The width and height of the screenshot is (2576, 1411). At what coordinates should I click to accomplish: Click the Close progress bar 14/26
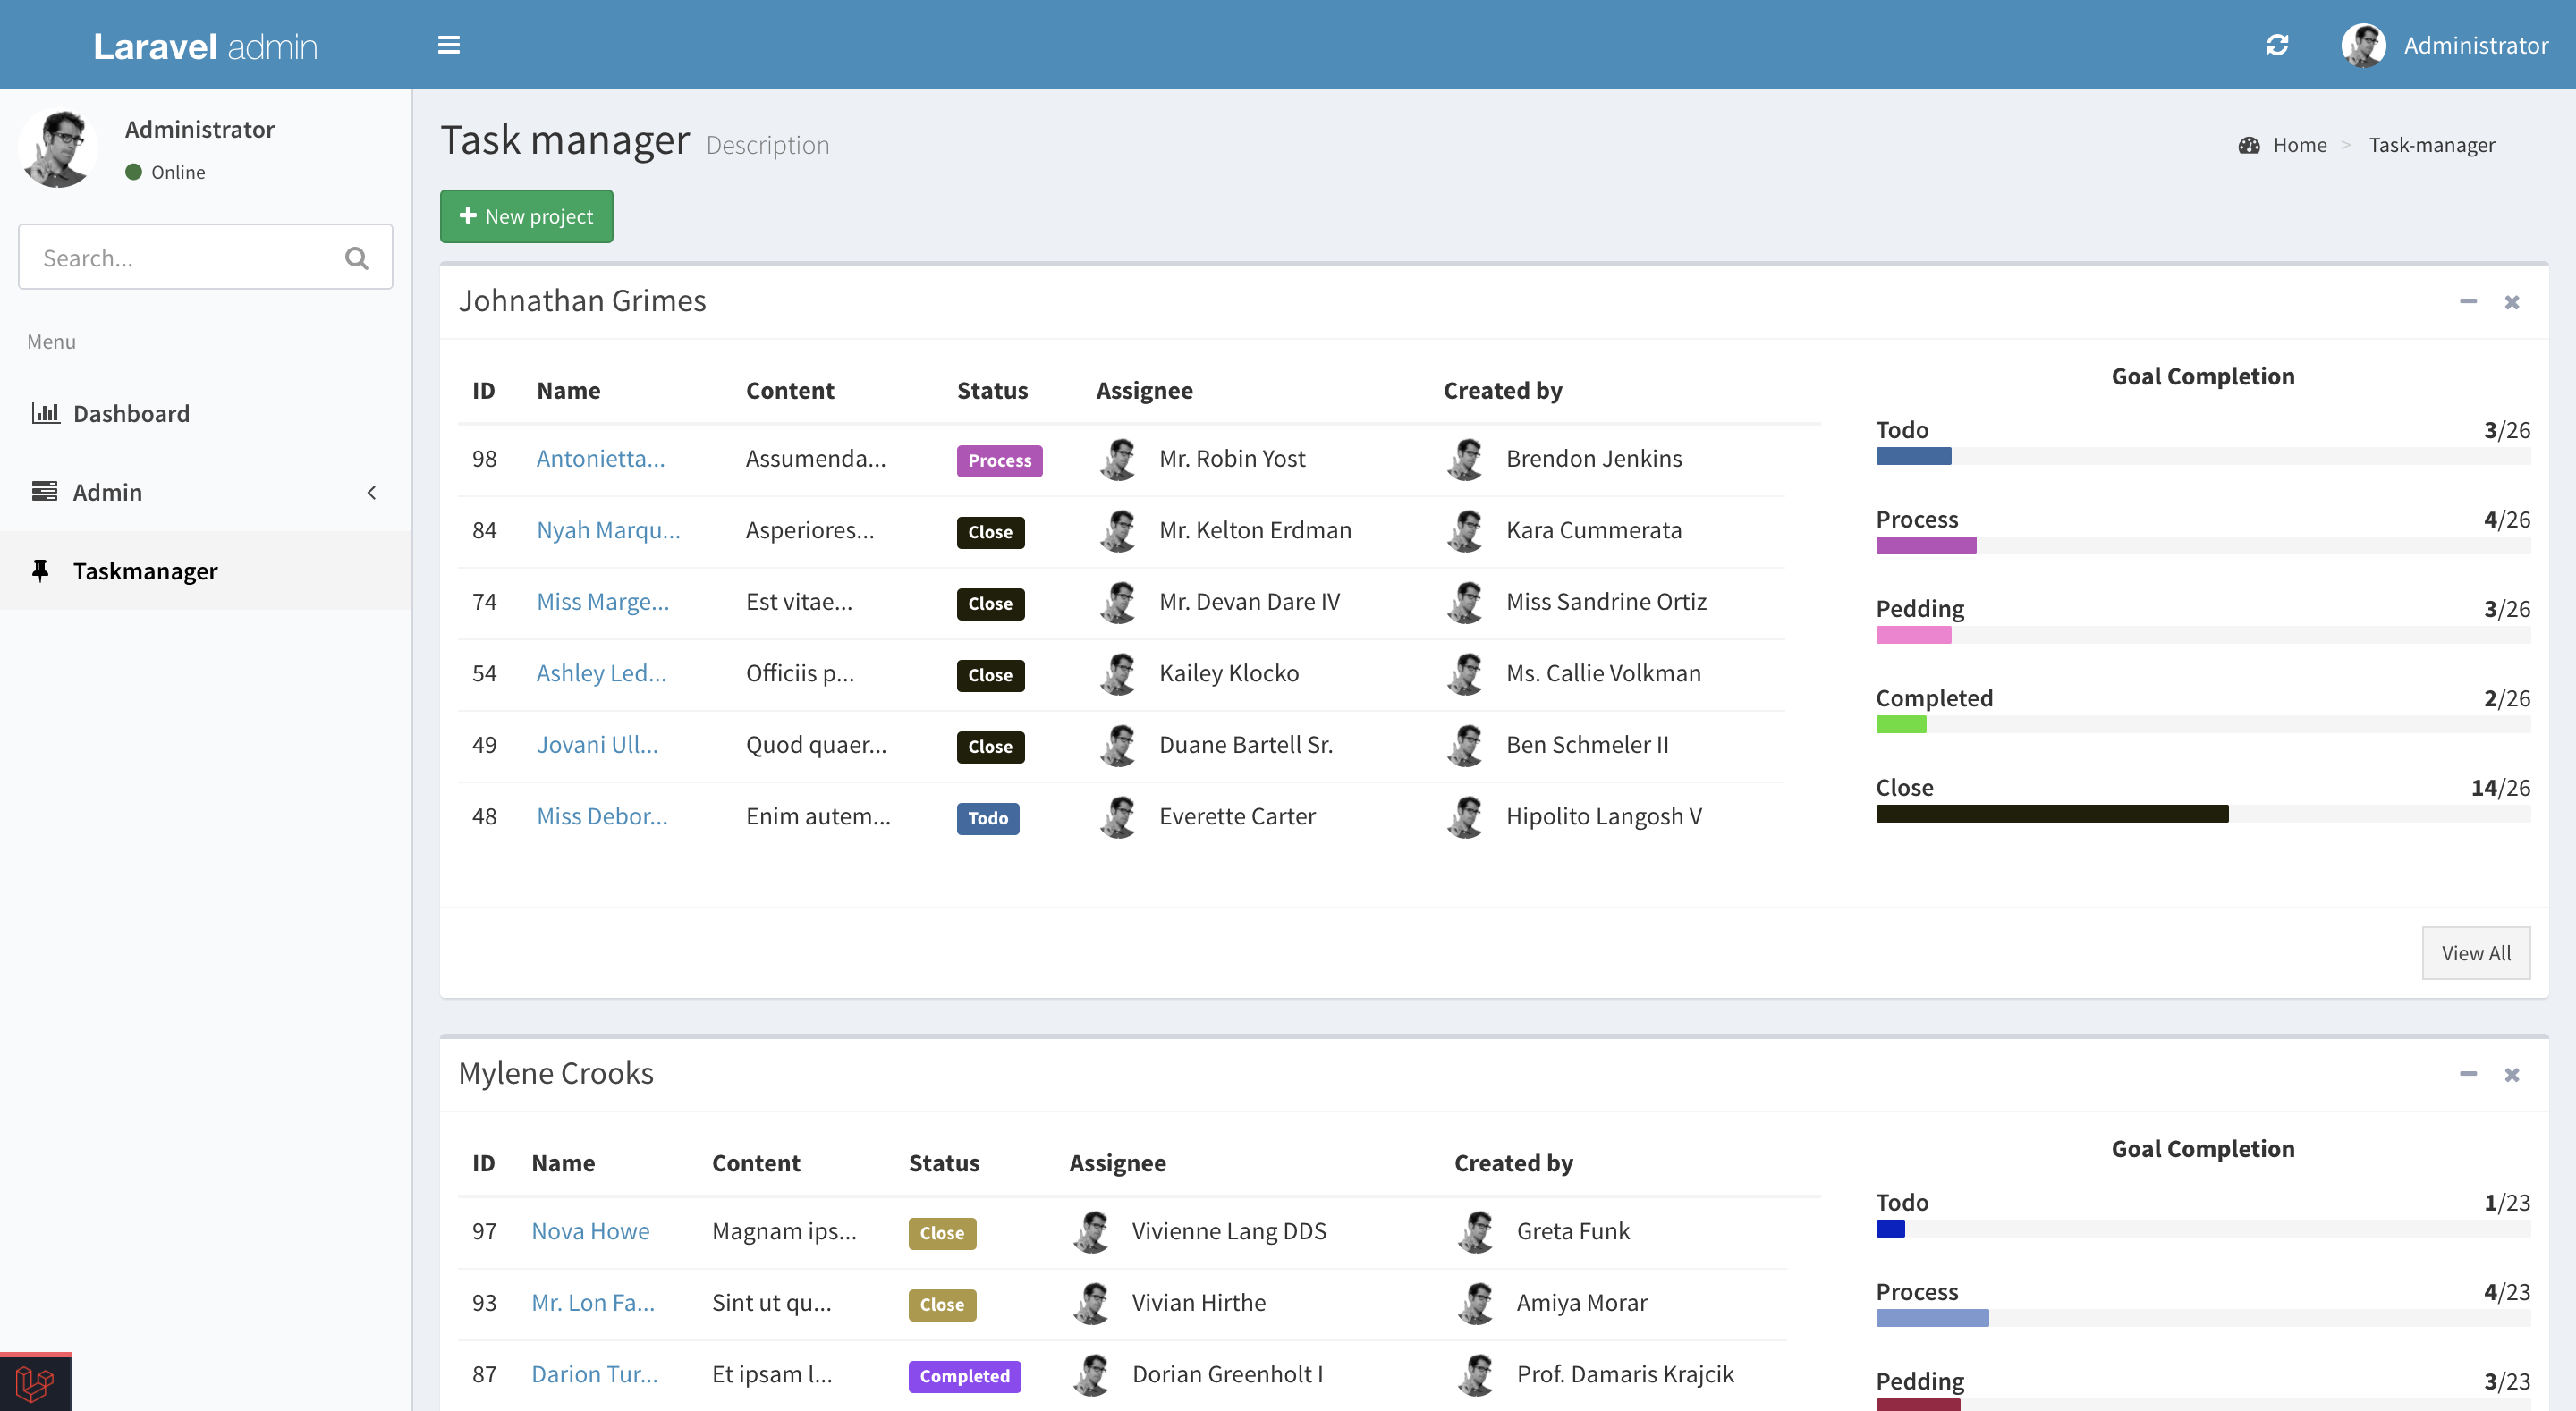pyautogui.click(x=2052, y=814)
